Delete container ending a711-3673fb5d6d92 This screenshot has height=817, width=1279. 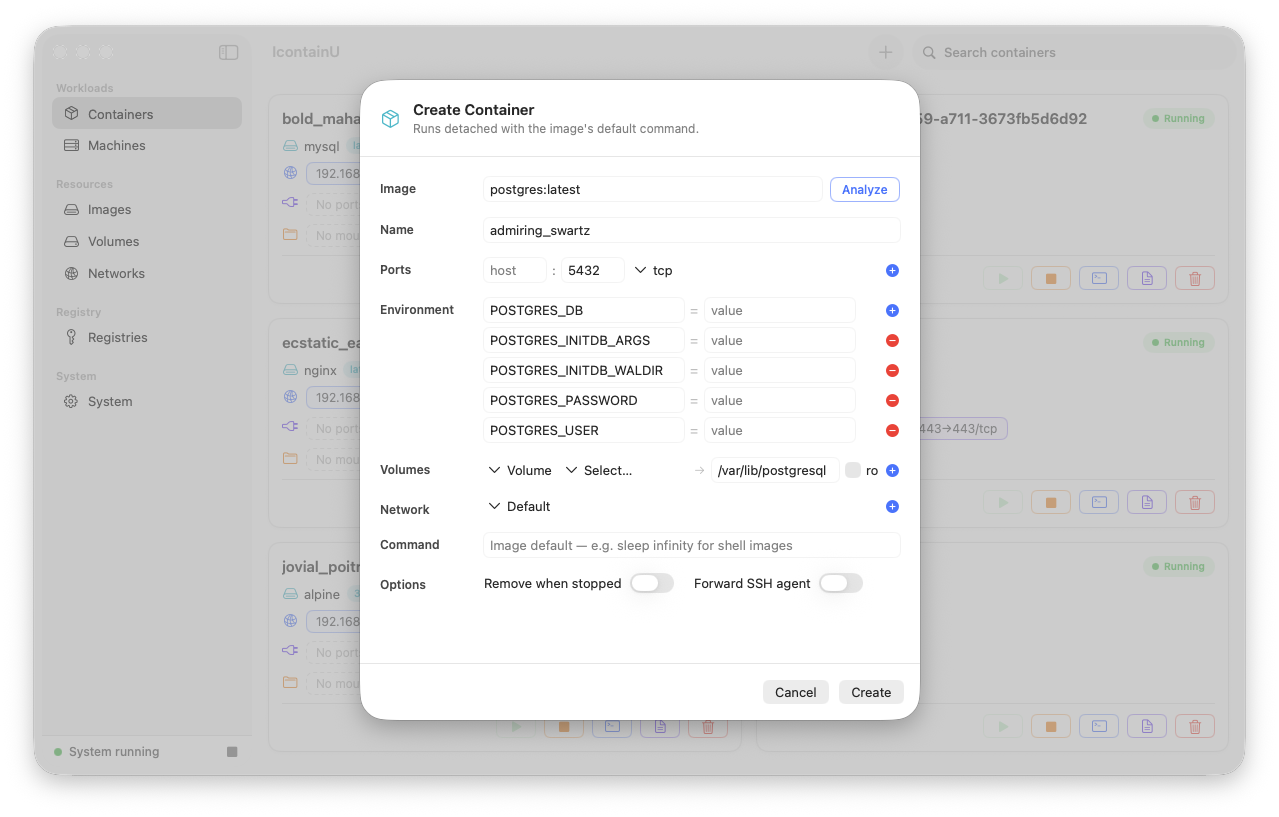tap(1195, 279)
